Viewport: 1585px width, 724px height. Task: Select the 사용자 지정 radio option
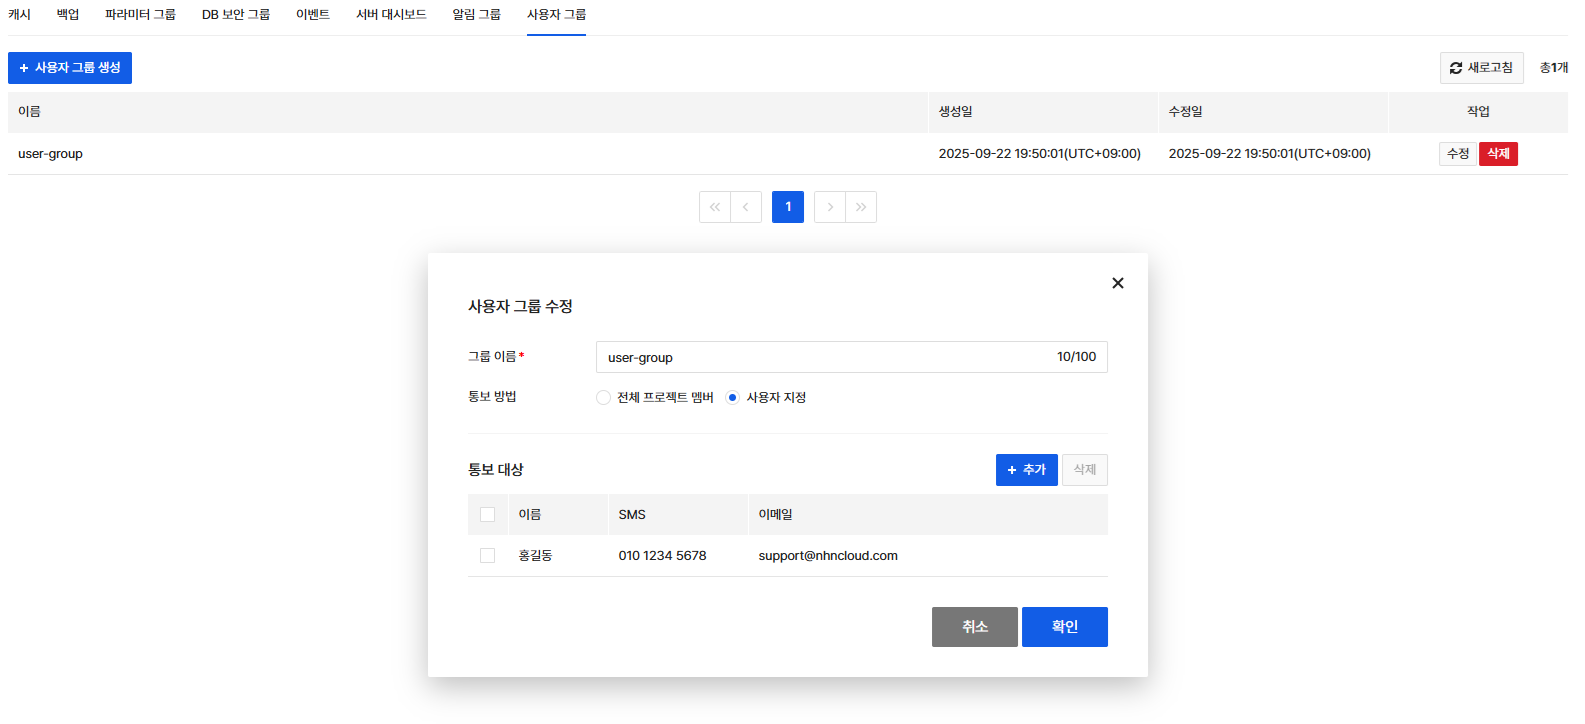click(x=733, y=398)
